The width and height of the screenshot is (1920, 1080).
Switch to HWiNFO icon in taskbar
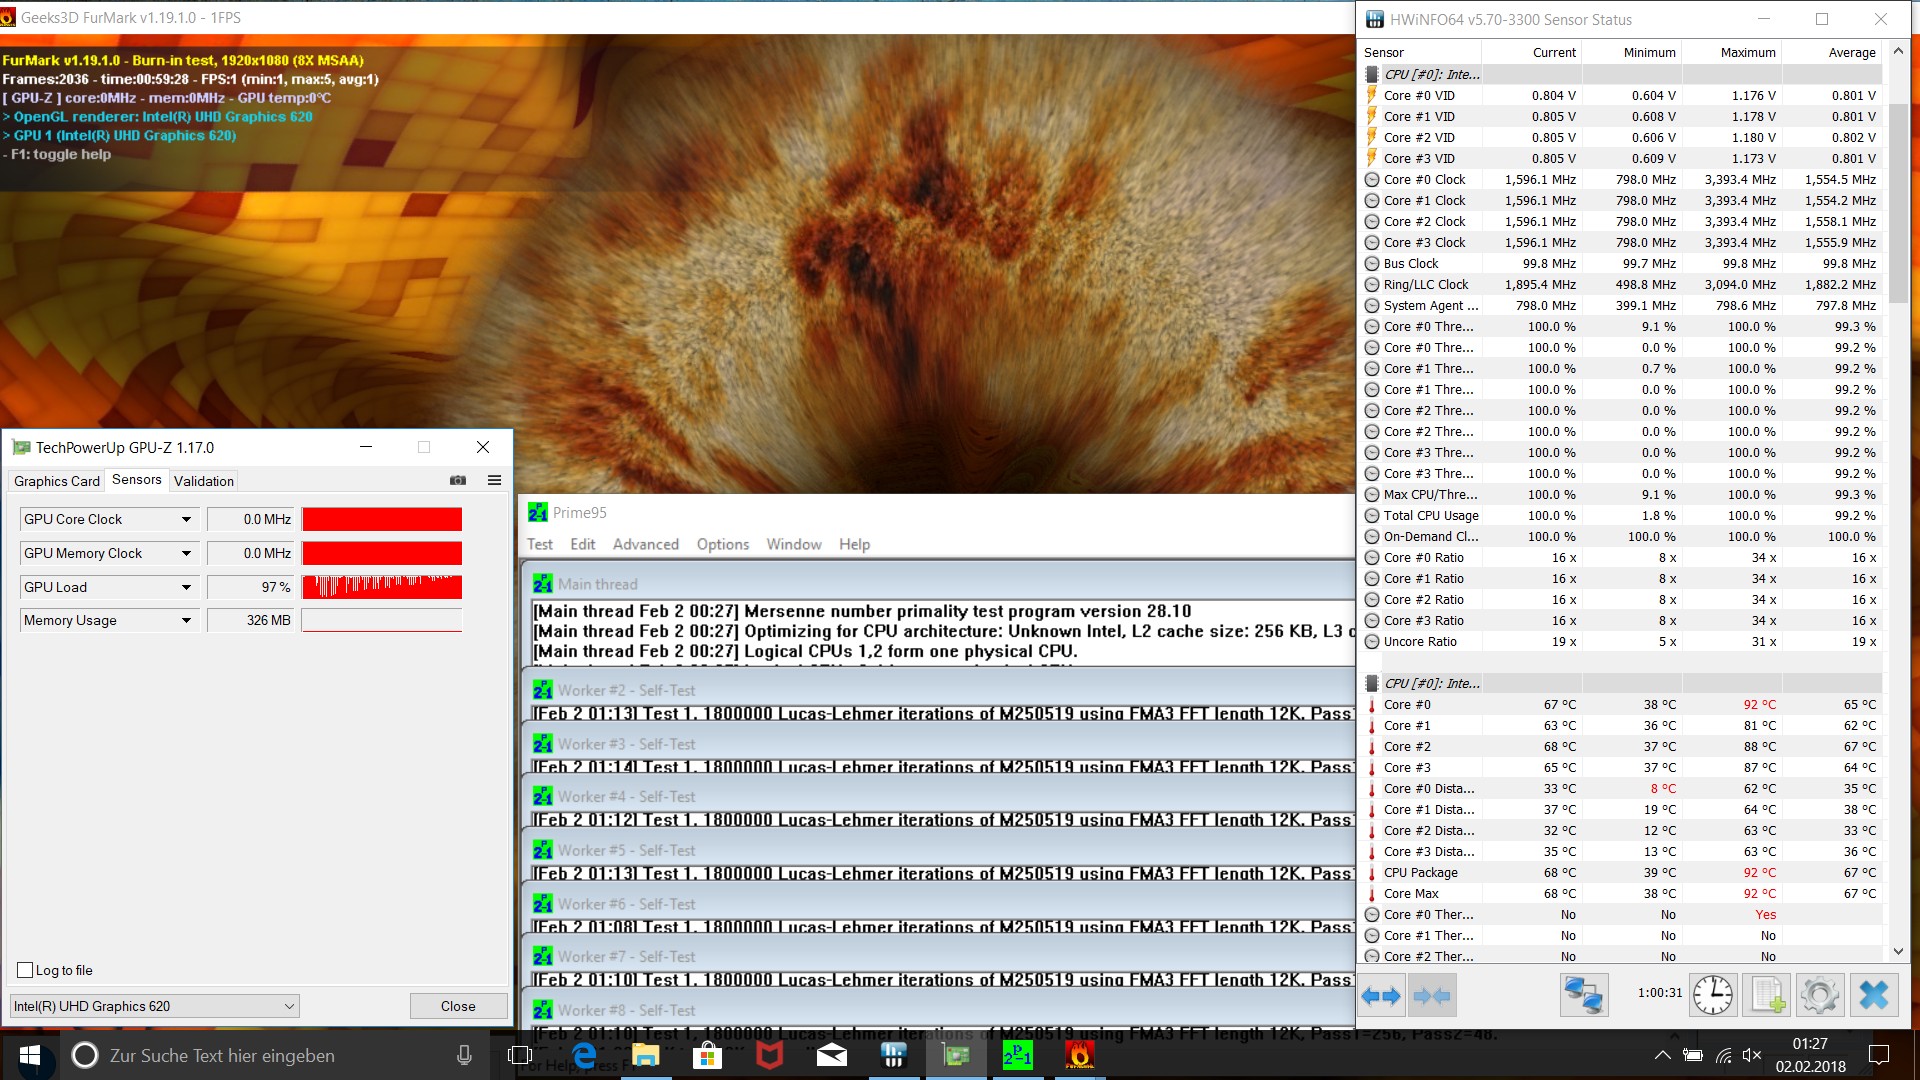[893, 1055]
